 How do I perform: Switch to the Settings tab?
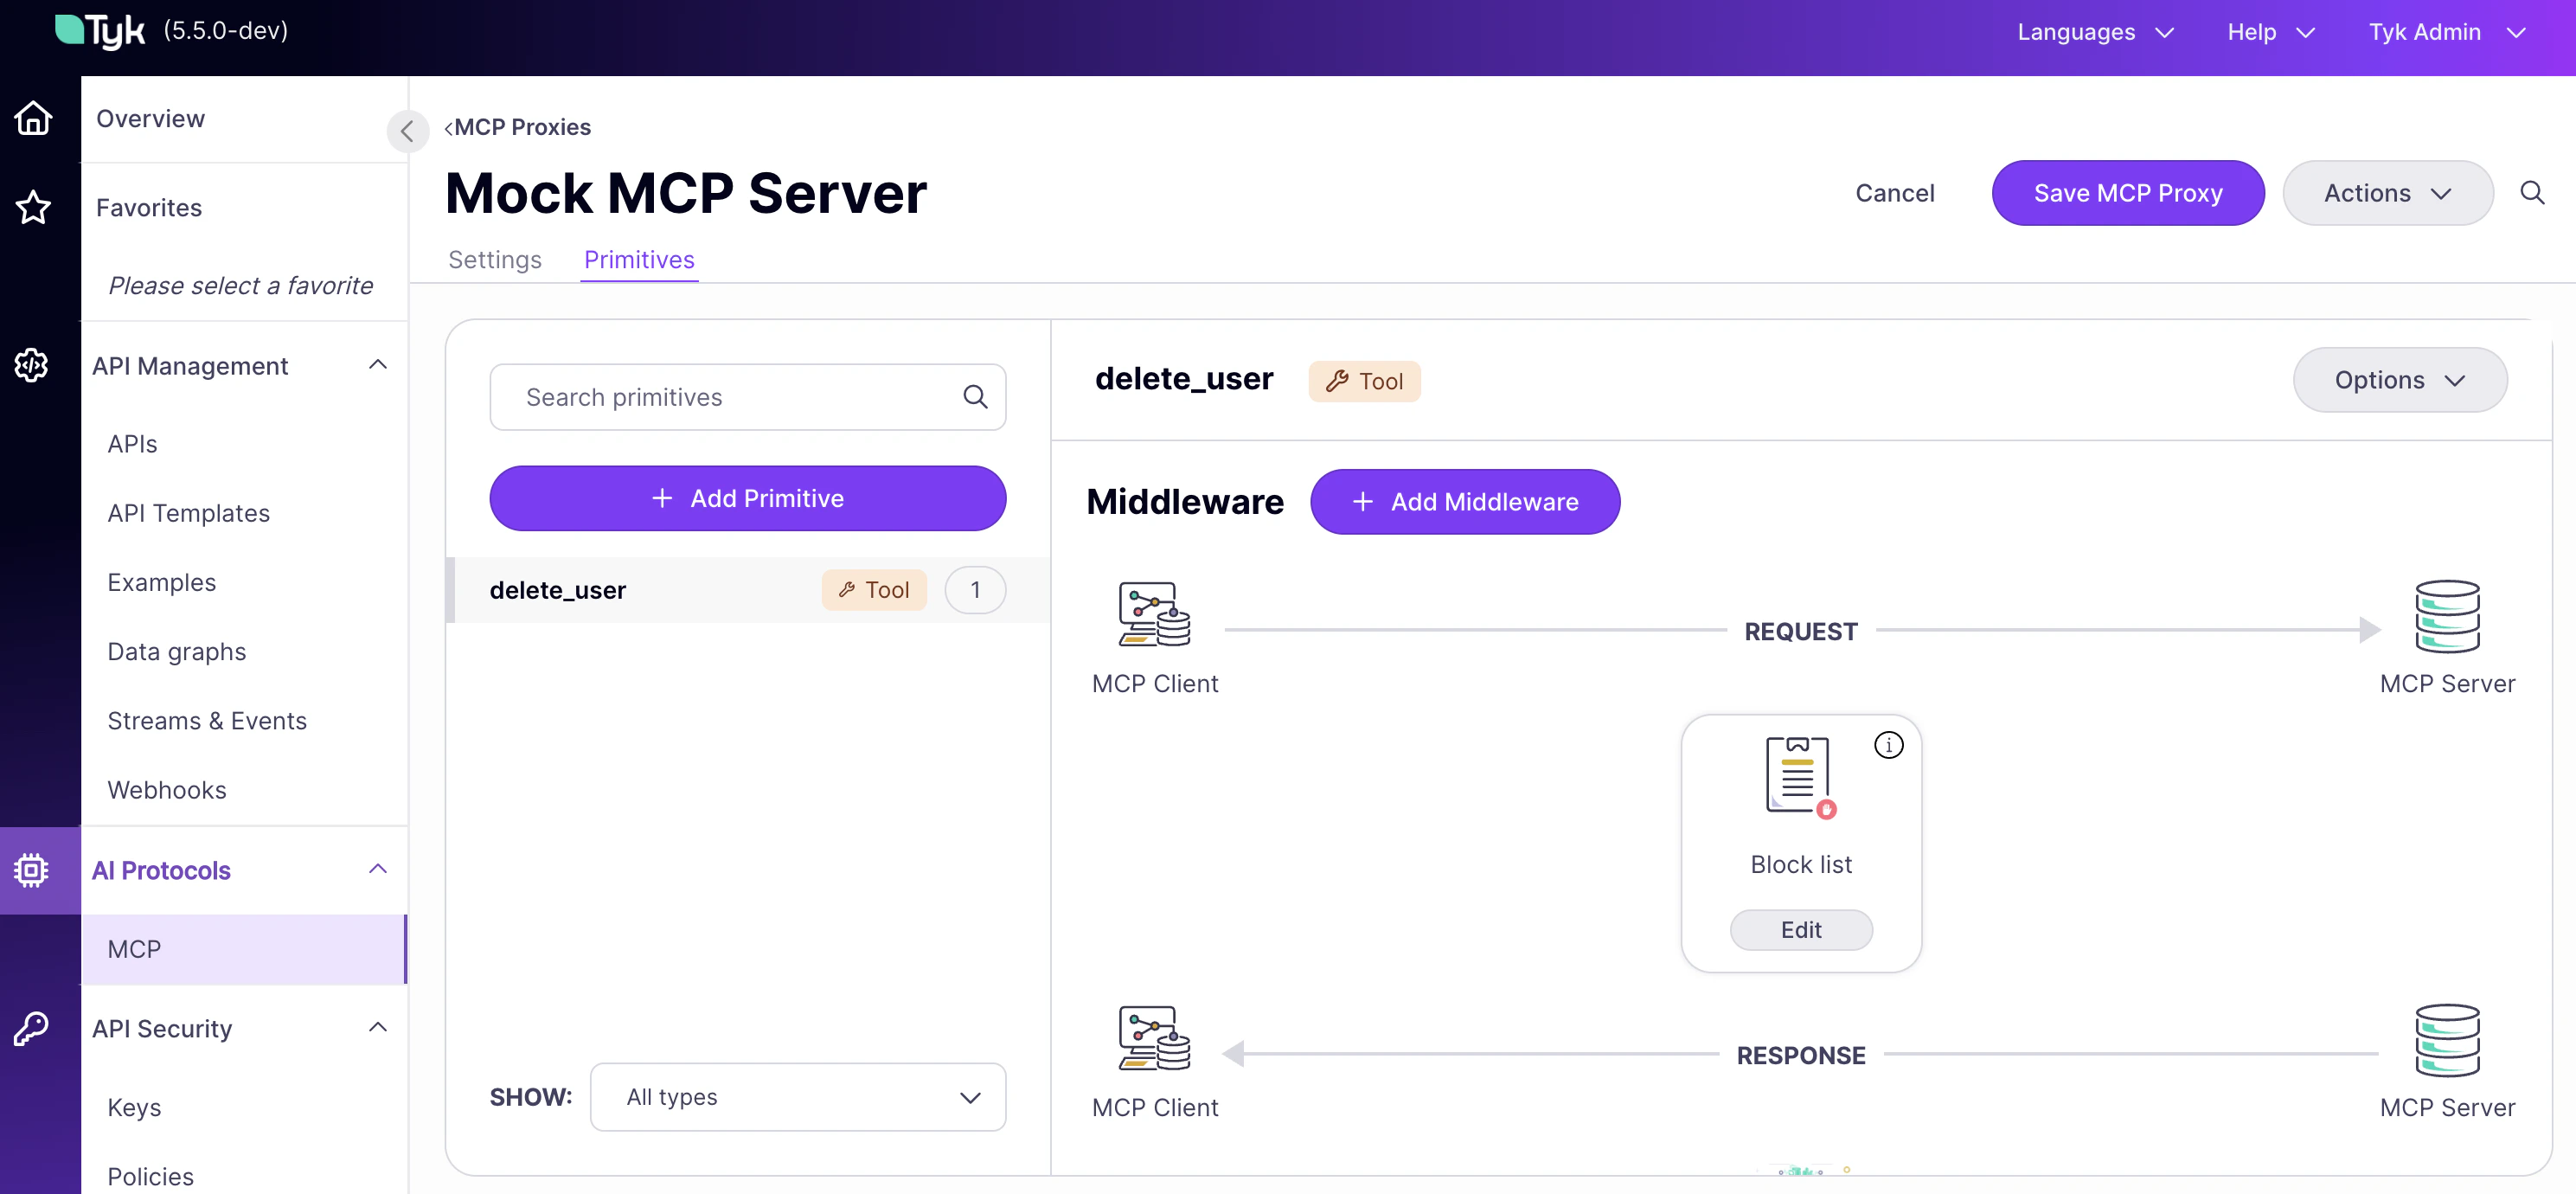(x=494, y=259)
